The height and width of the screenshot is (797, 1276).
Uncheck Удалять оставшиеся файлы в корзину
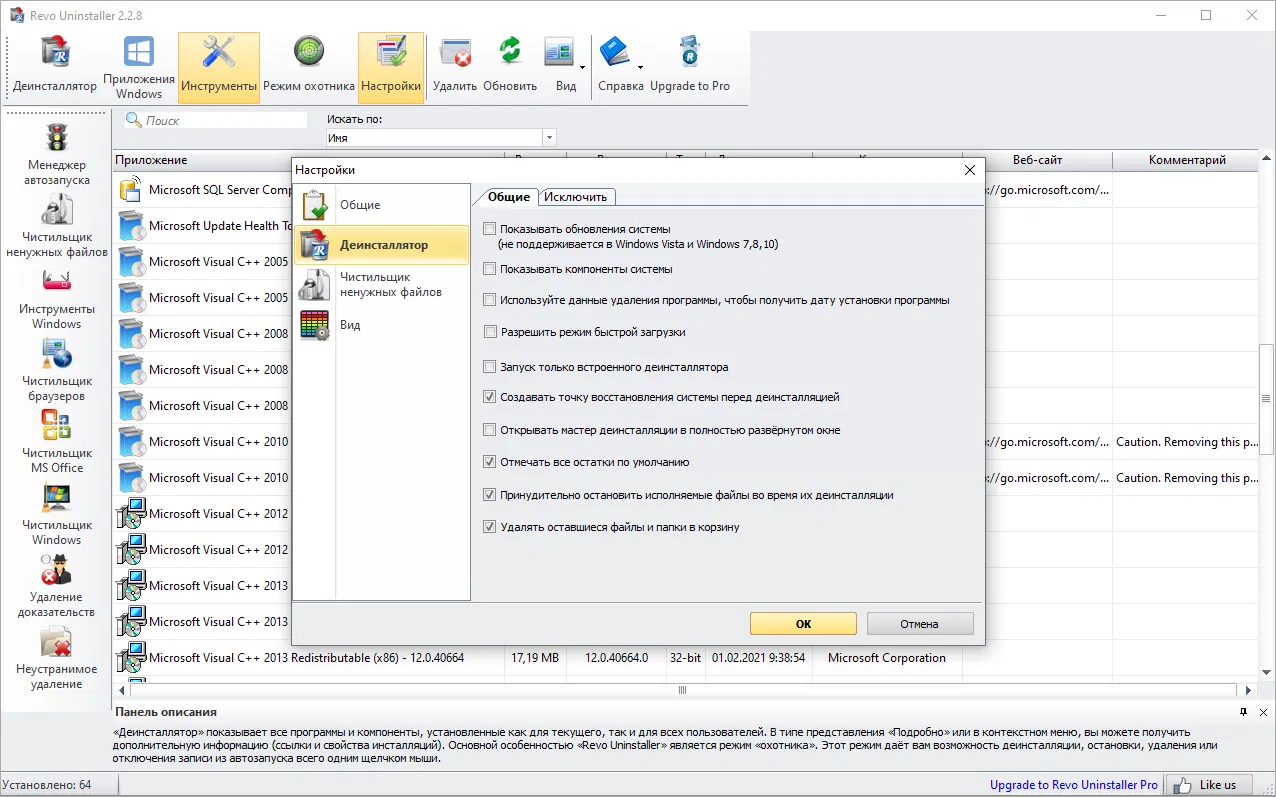tap(490, 527)
